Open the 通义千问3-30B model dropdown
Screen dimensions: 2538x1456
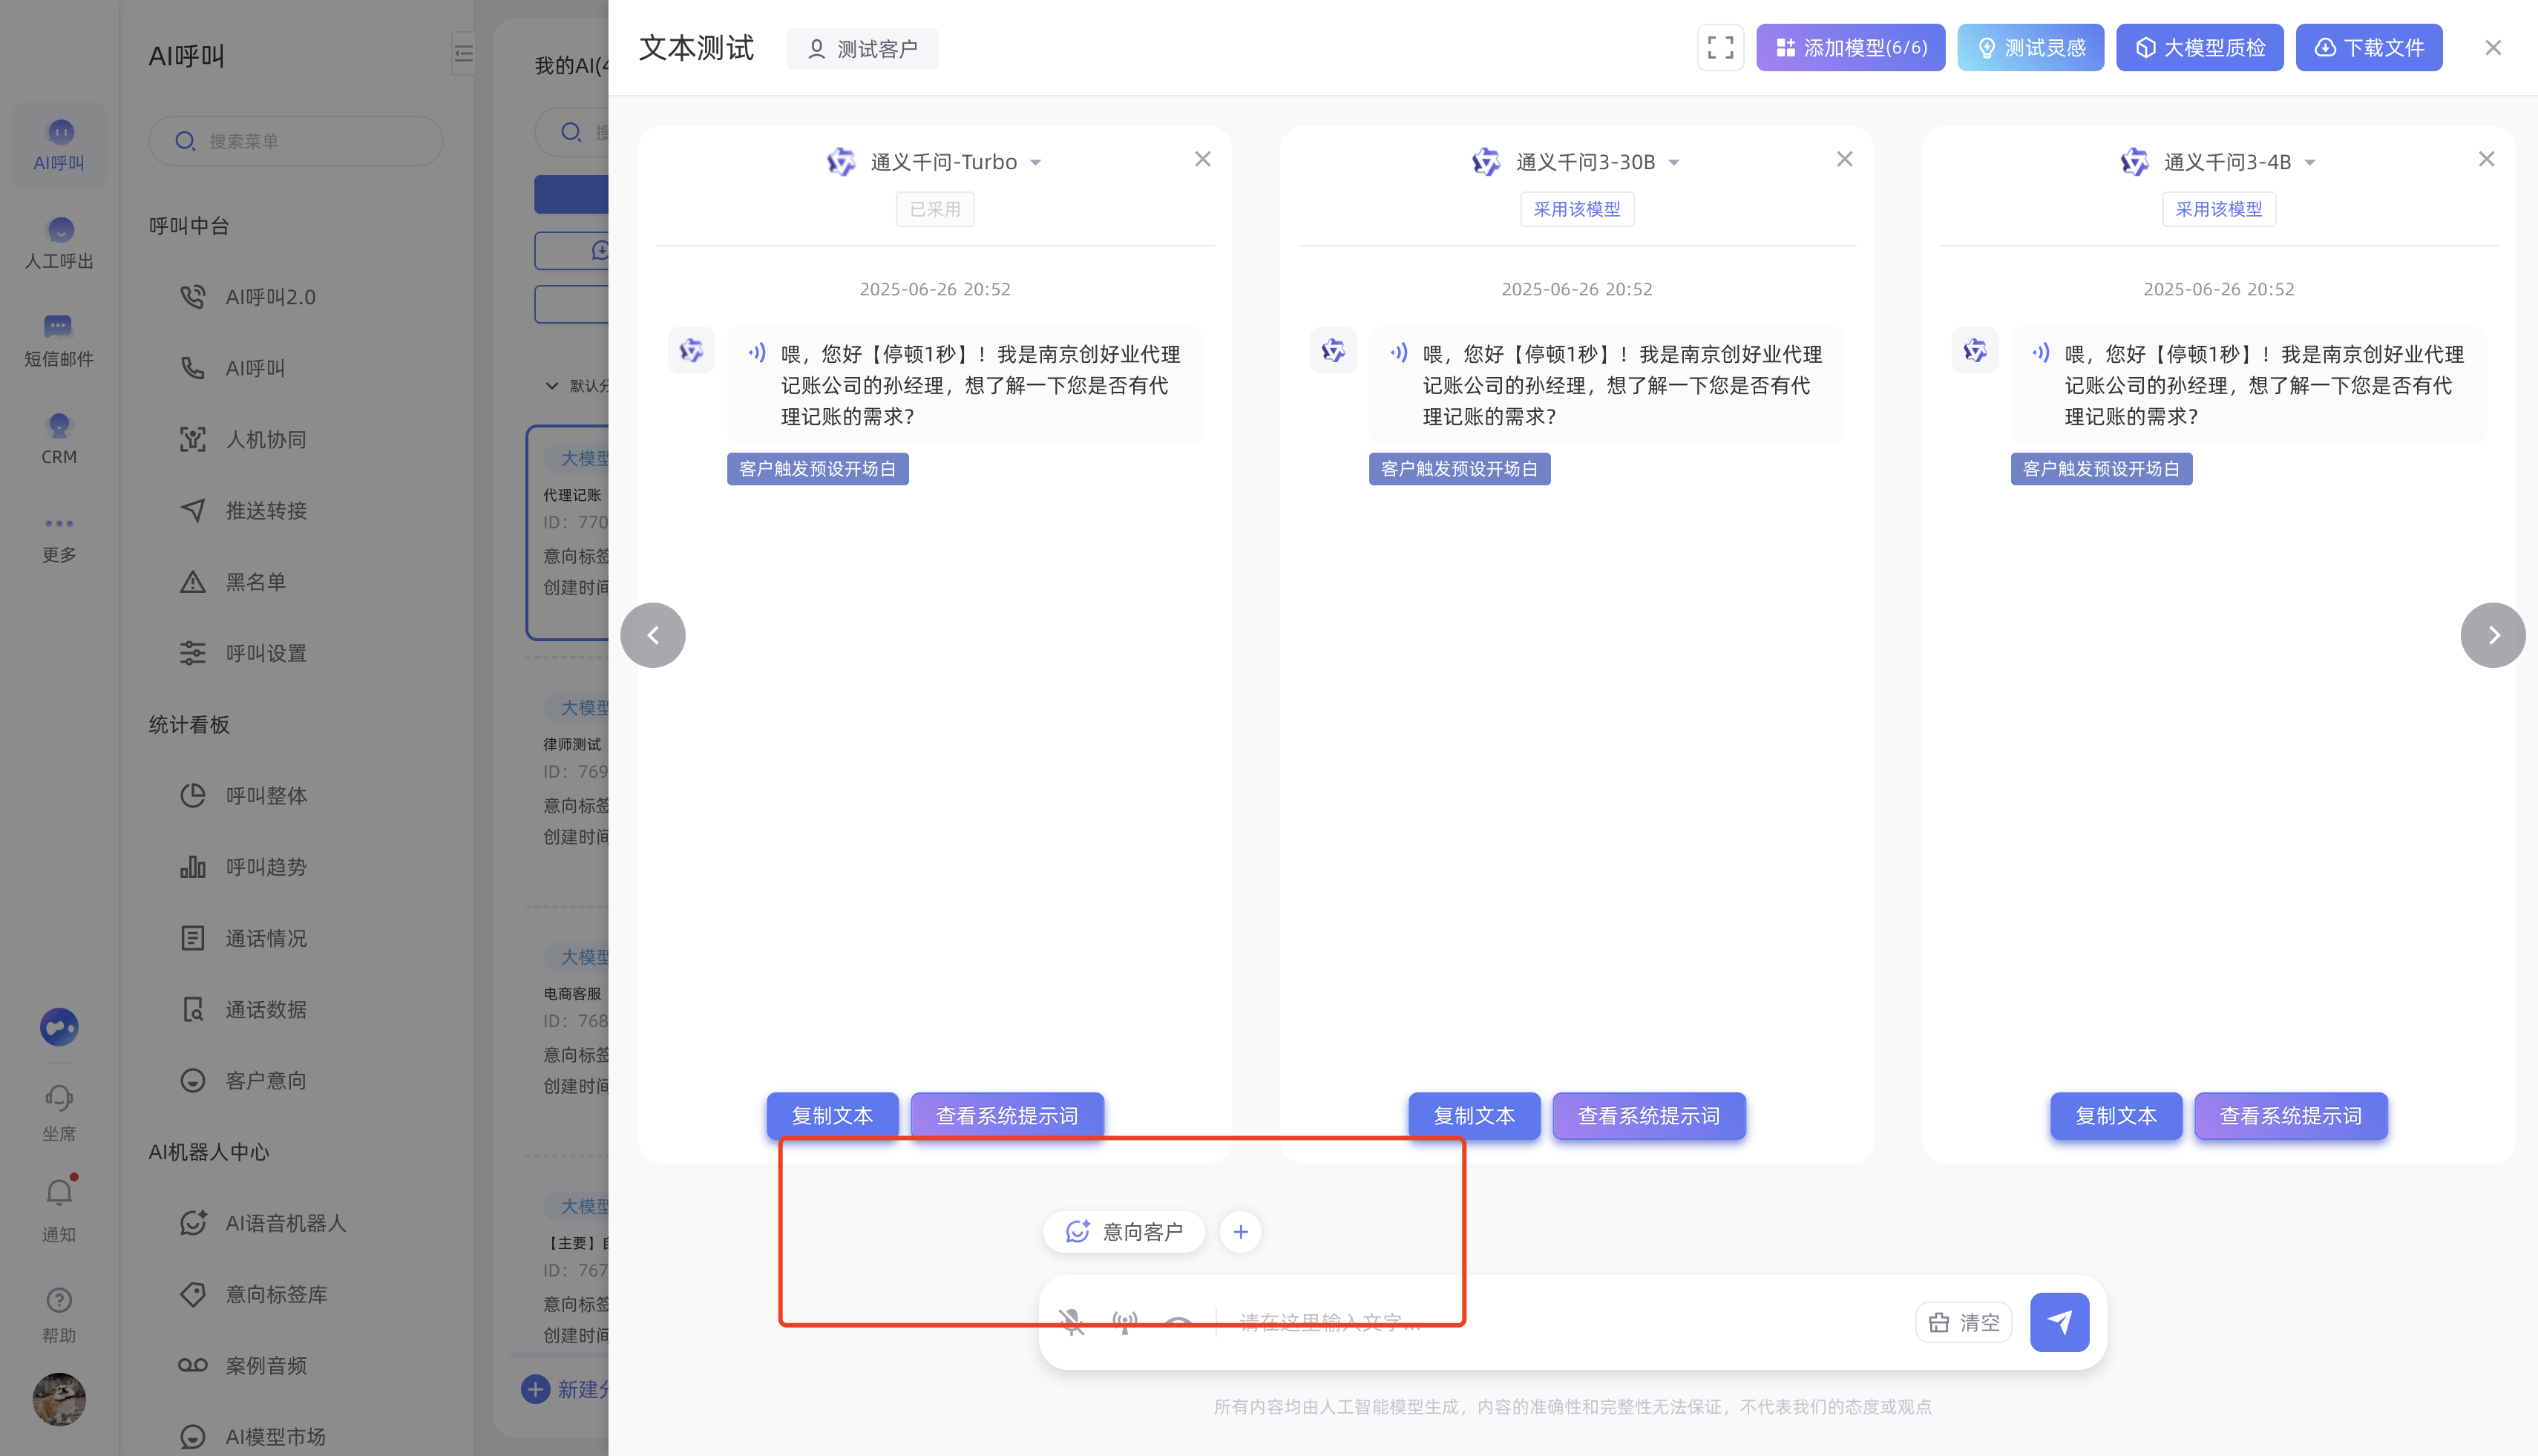1674,162
